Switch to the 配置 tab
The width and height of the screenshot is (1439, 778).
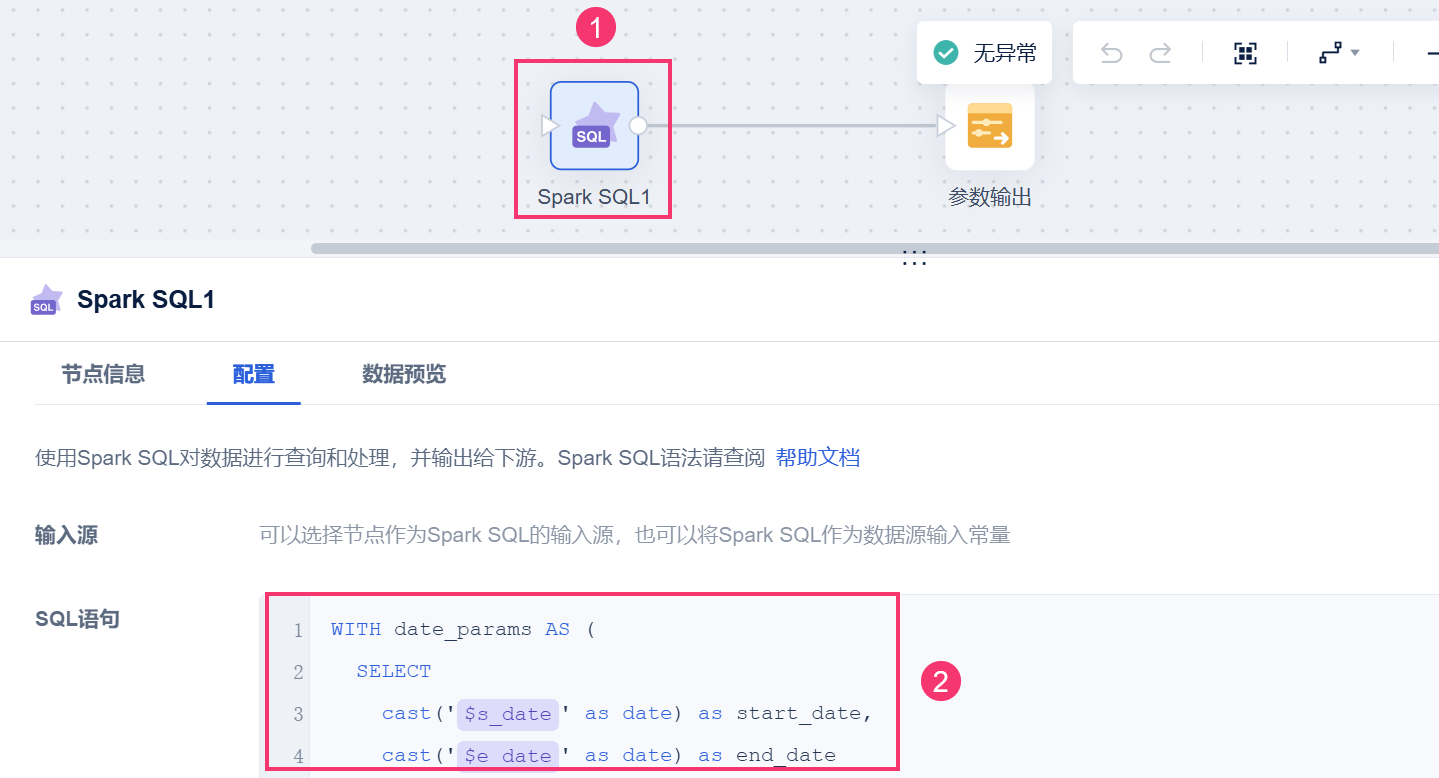pos(254,374)
